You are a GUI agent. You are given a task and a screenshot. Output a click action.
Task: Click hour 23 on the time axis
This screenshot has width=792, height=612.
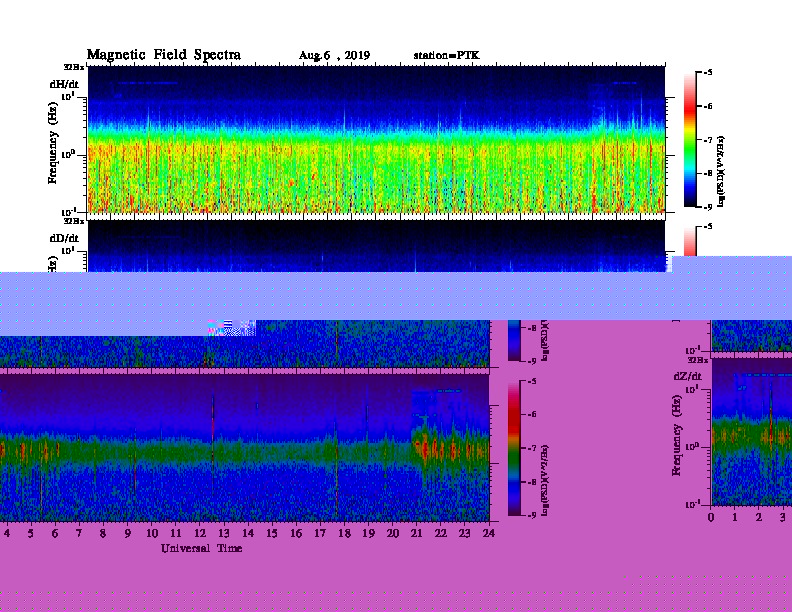464,533
